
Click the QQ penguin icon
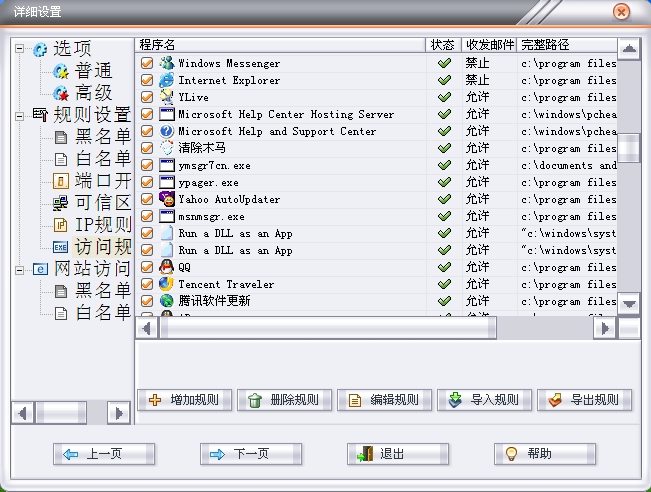coord(166,267)
